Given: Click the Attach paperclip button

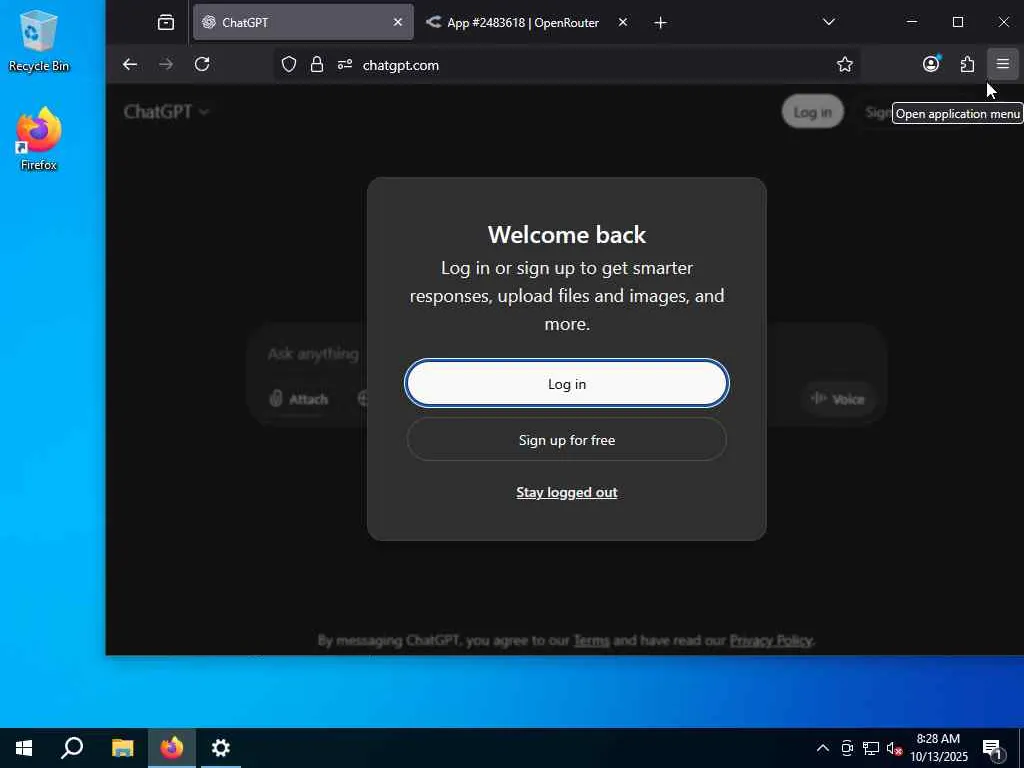Looking at the screenshot, I should pyautogui.click(x=299, y=398).
